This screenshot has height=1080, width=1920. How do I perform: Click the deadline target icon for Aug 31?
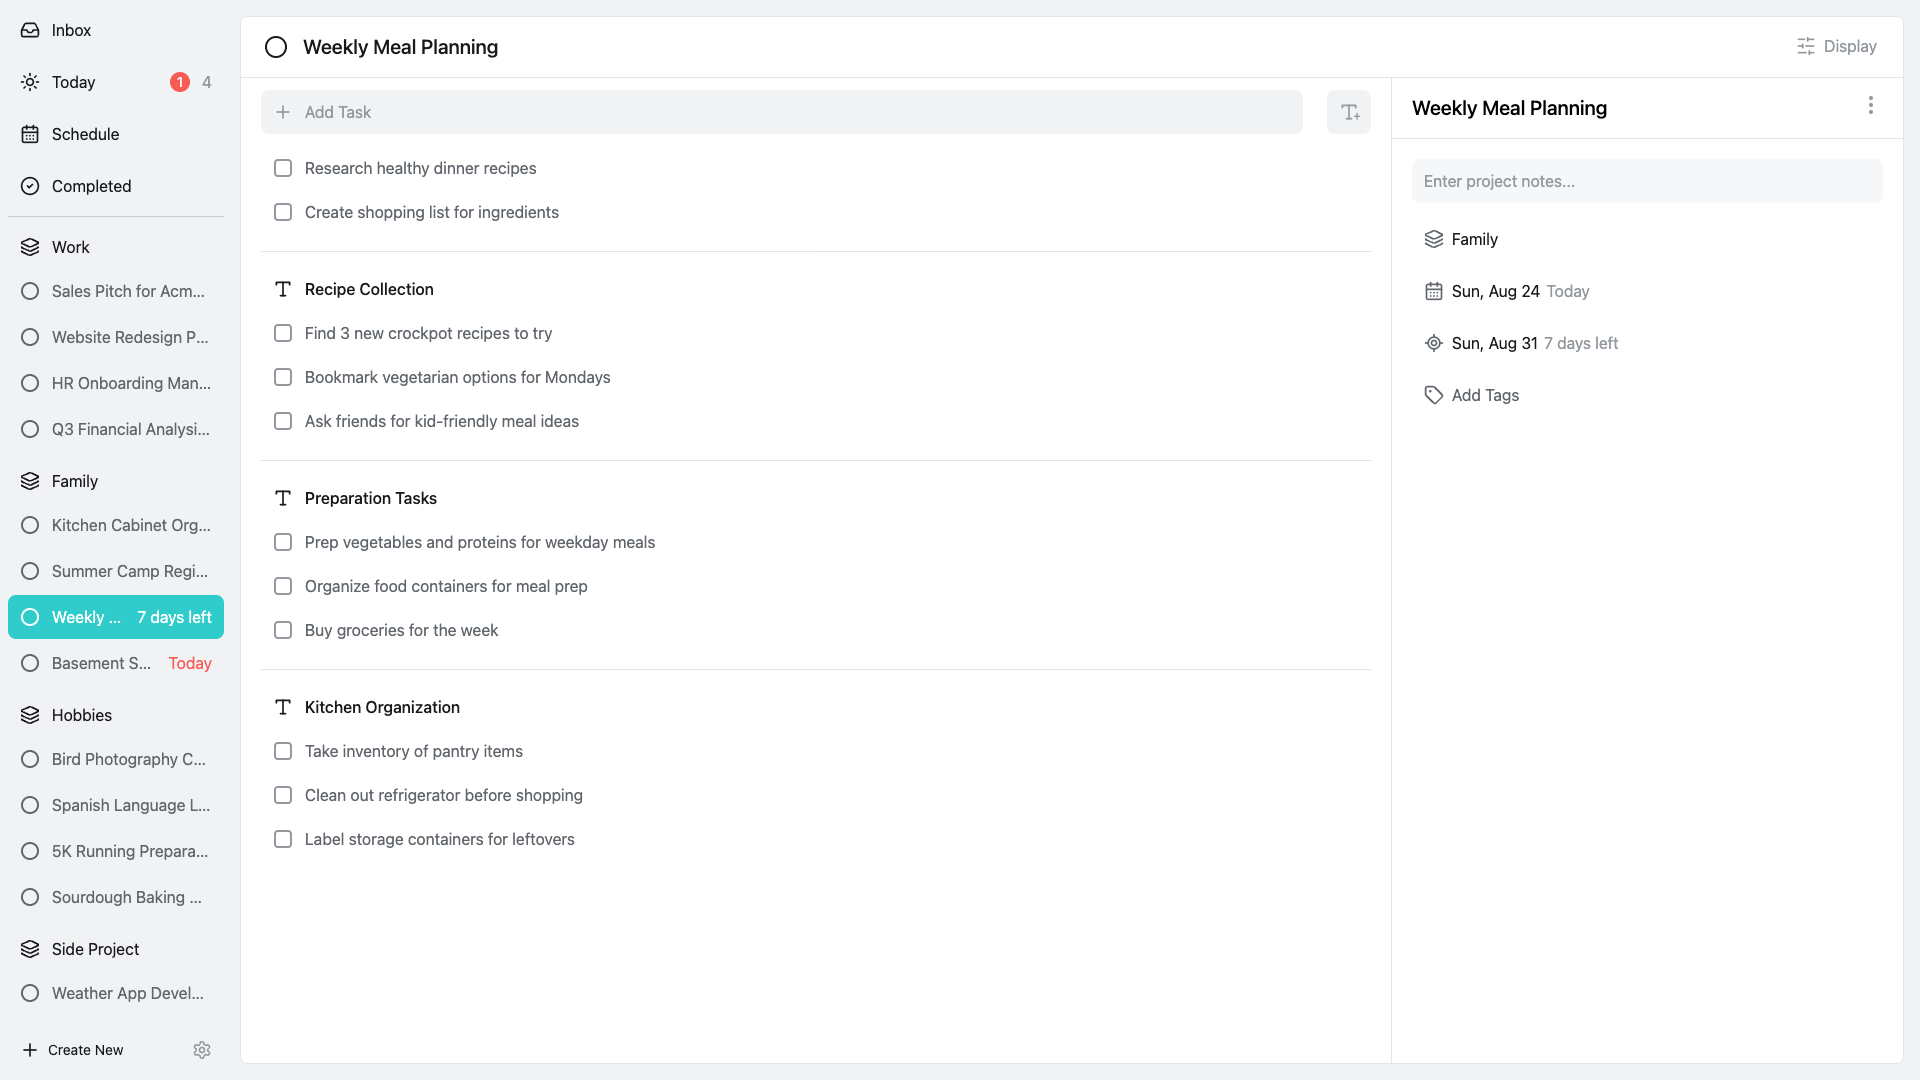click(x=1433, y=343)
